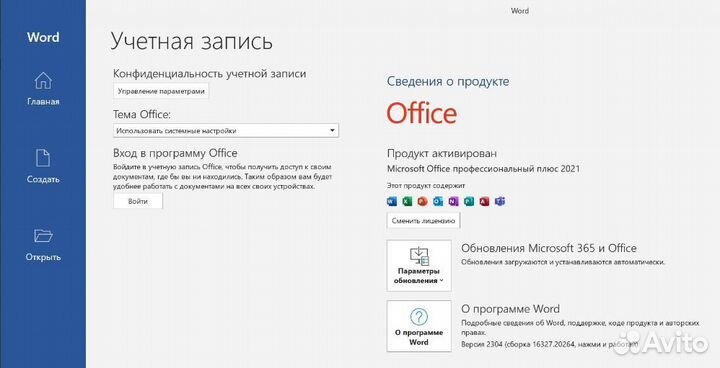Click the Word app icon under product contents
Image resolution: width=720 pixels, height=368 pixels.
(x=392, y=201)
